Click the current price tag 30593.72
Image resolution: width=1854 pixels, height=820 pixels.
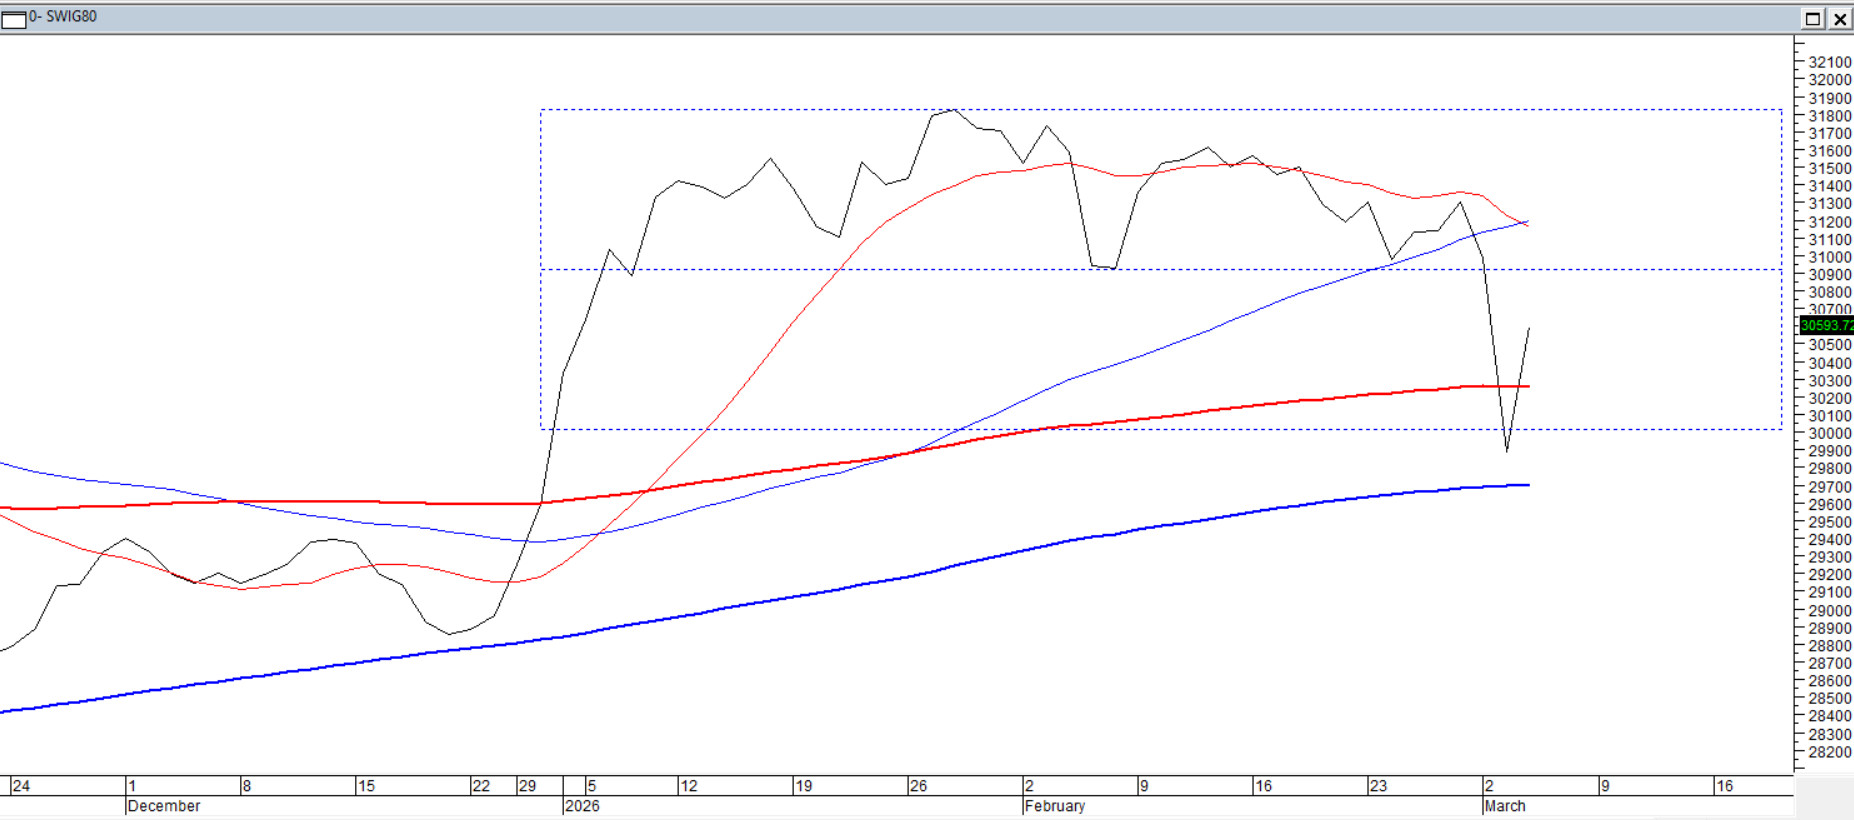1825,325
